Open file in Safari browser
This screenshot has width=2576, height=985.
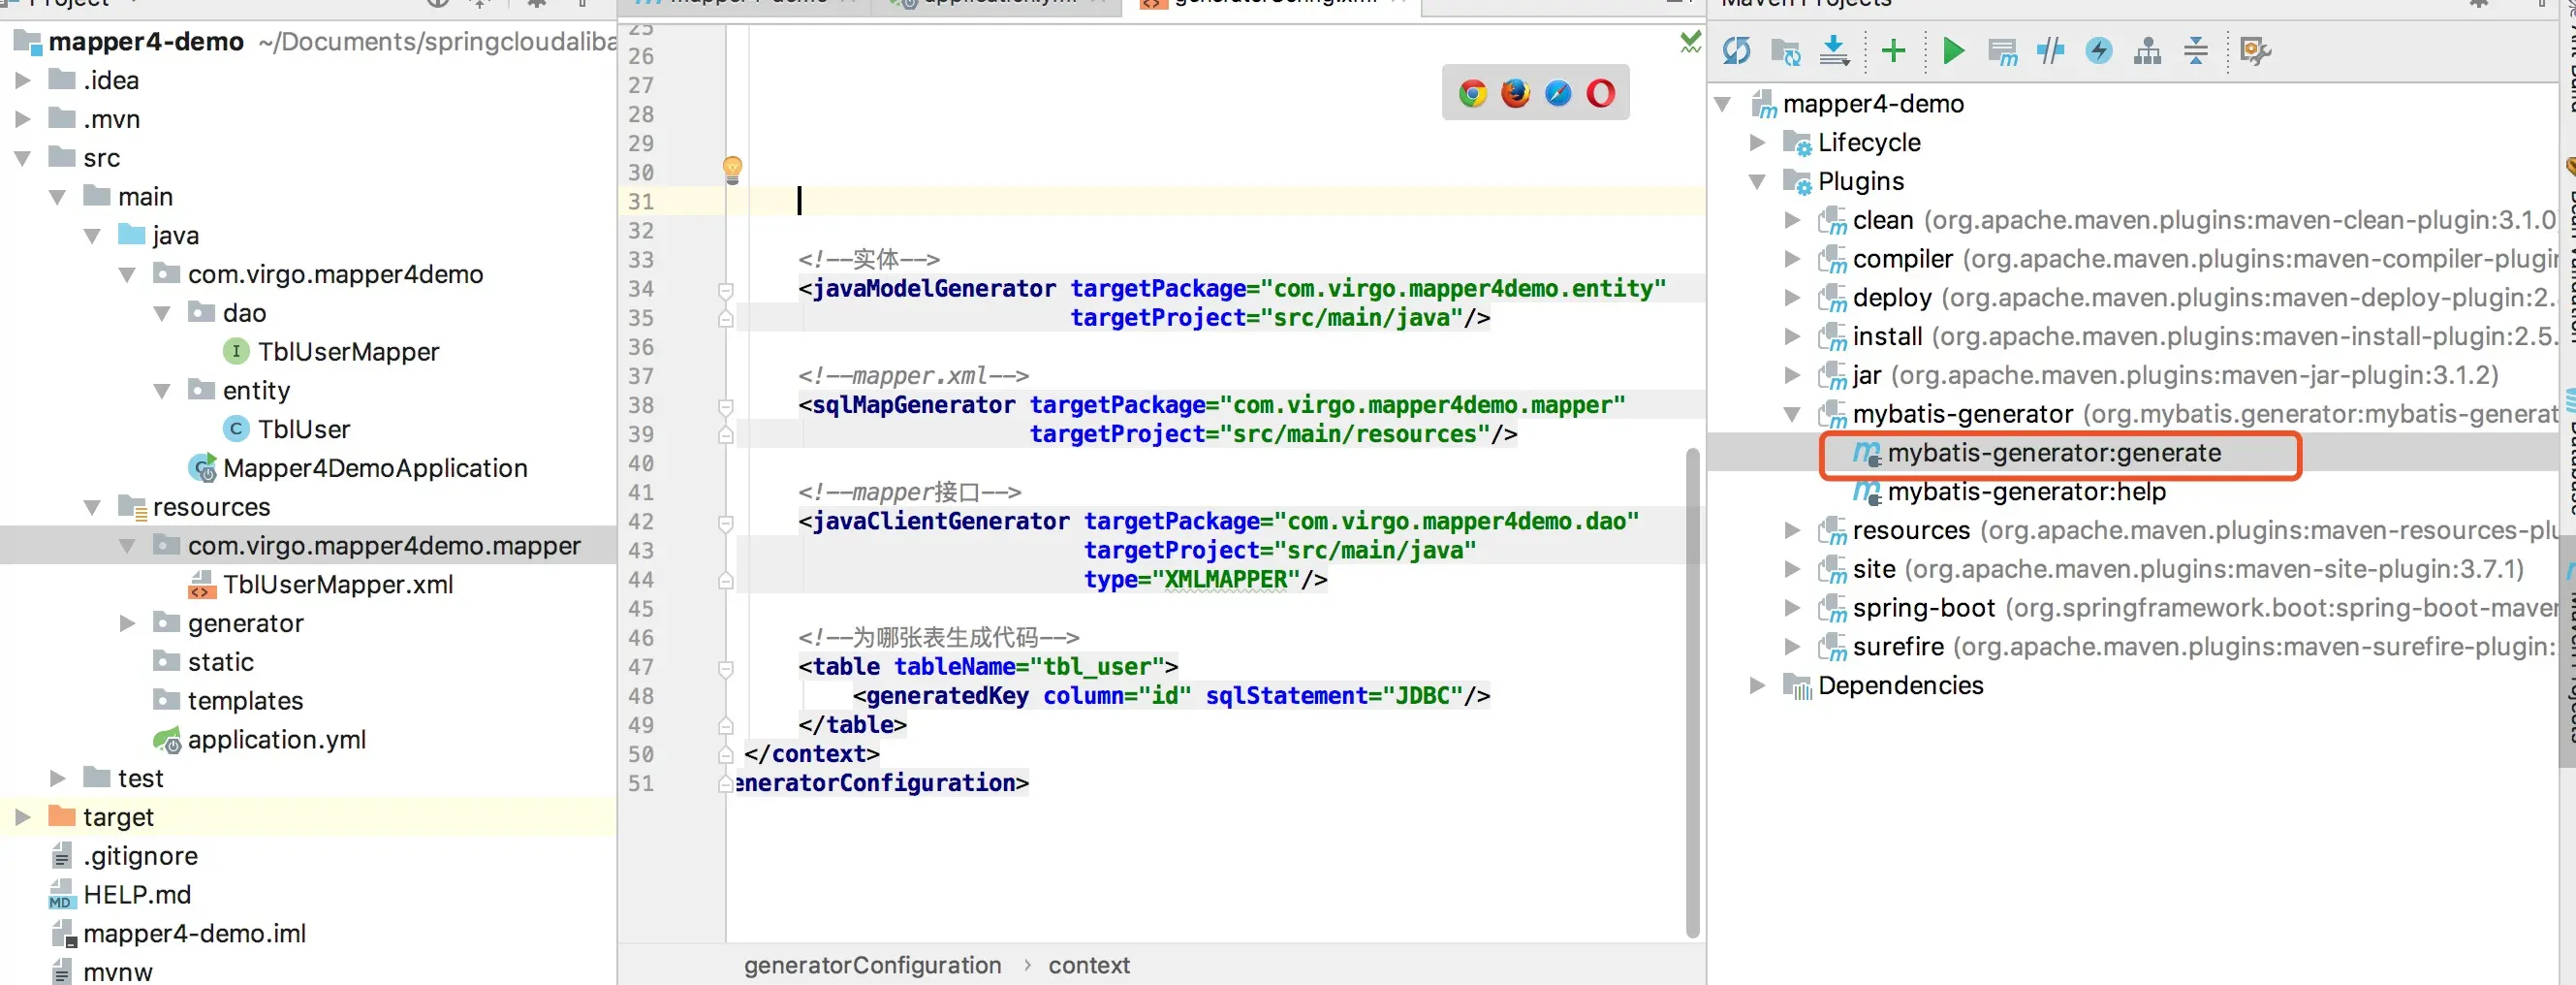[1558, 93]
